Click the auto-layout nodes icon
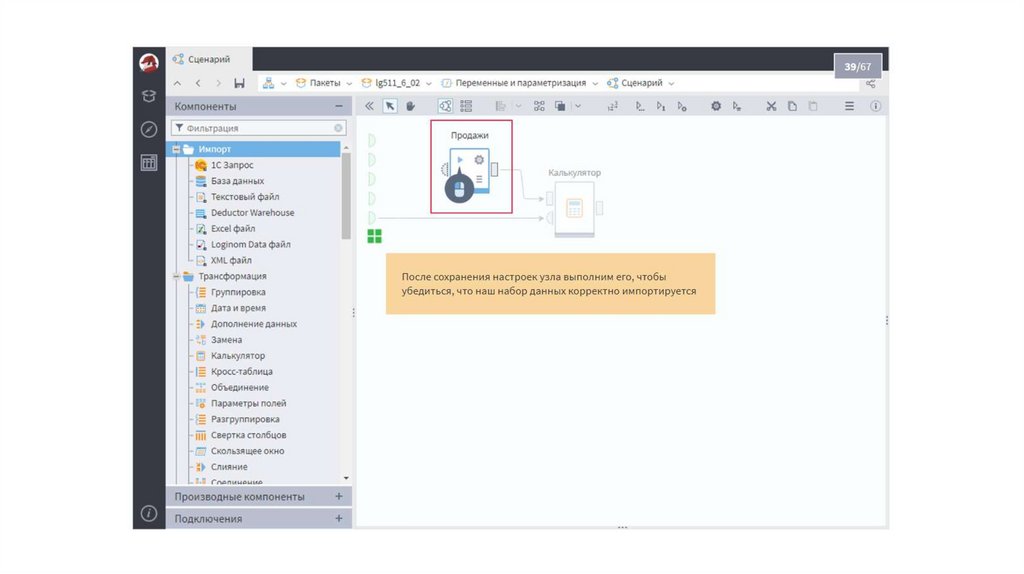Screen dimensions: 1024x574 [x=539, y=106]
